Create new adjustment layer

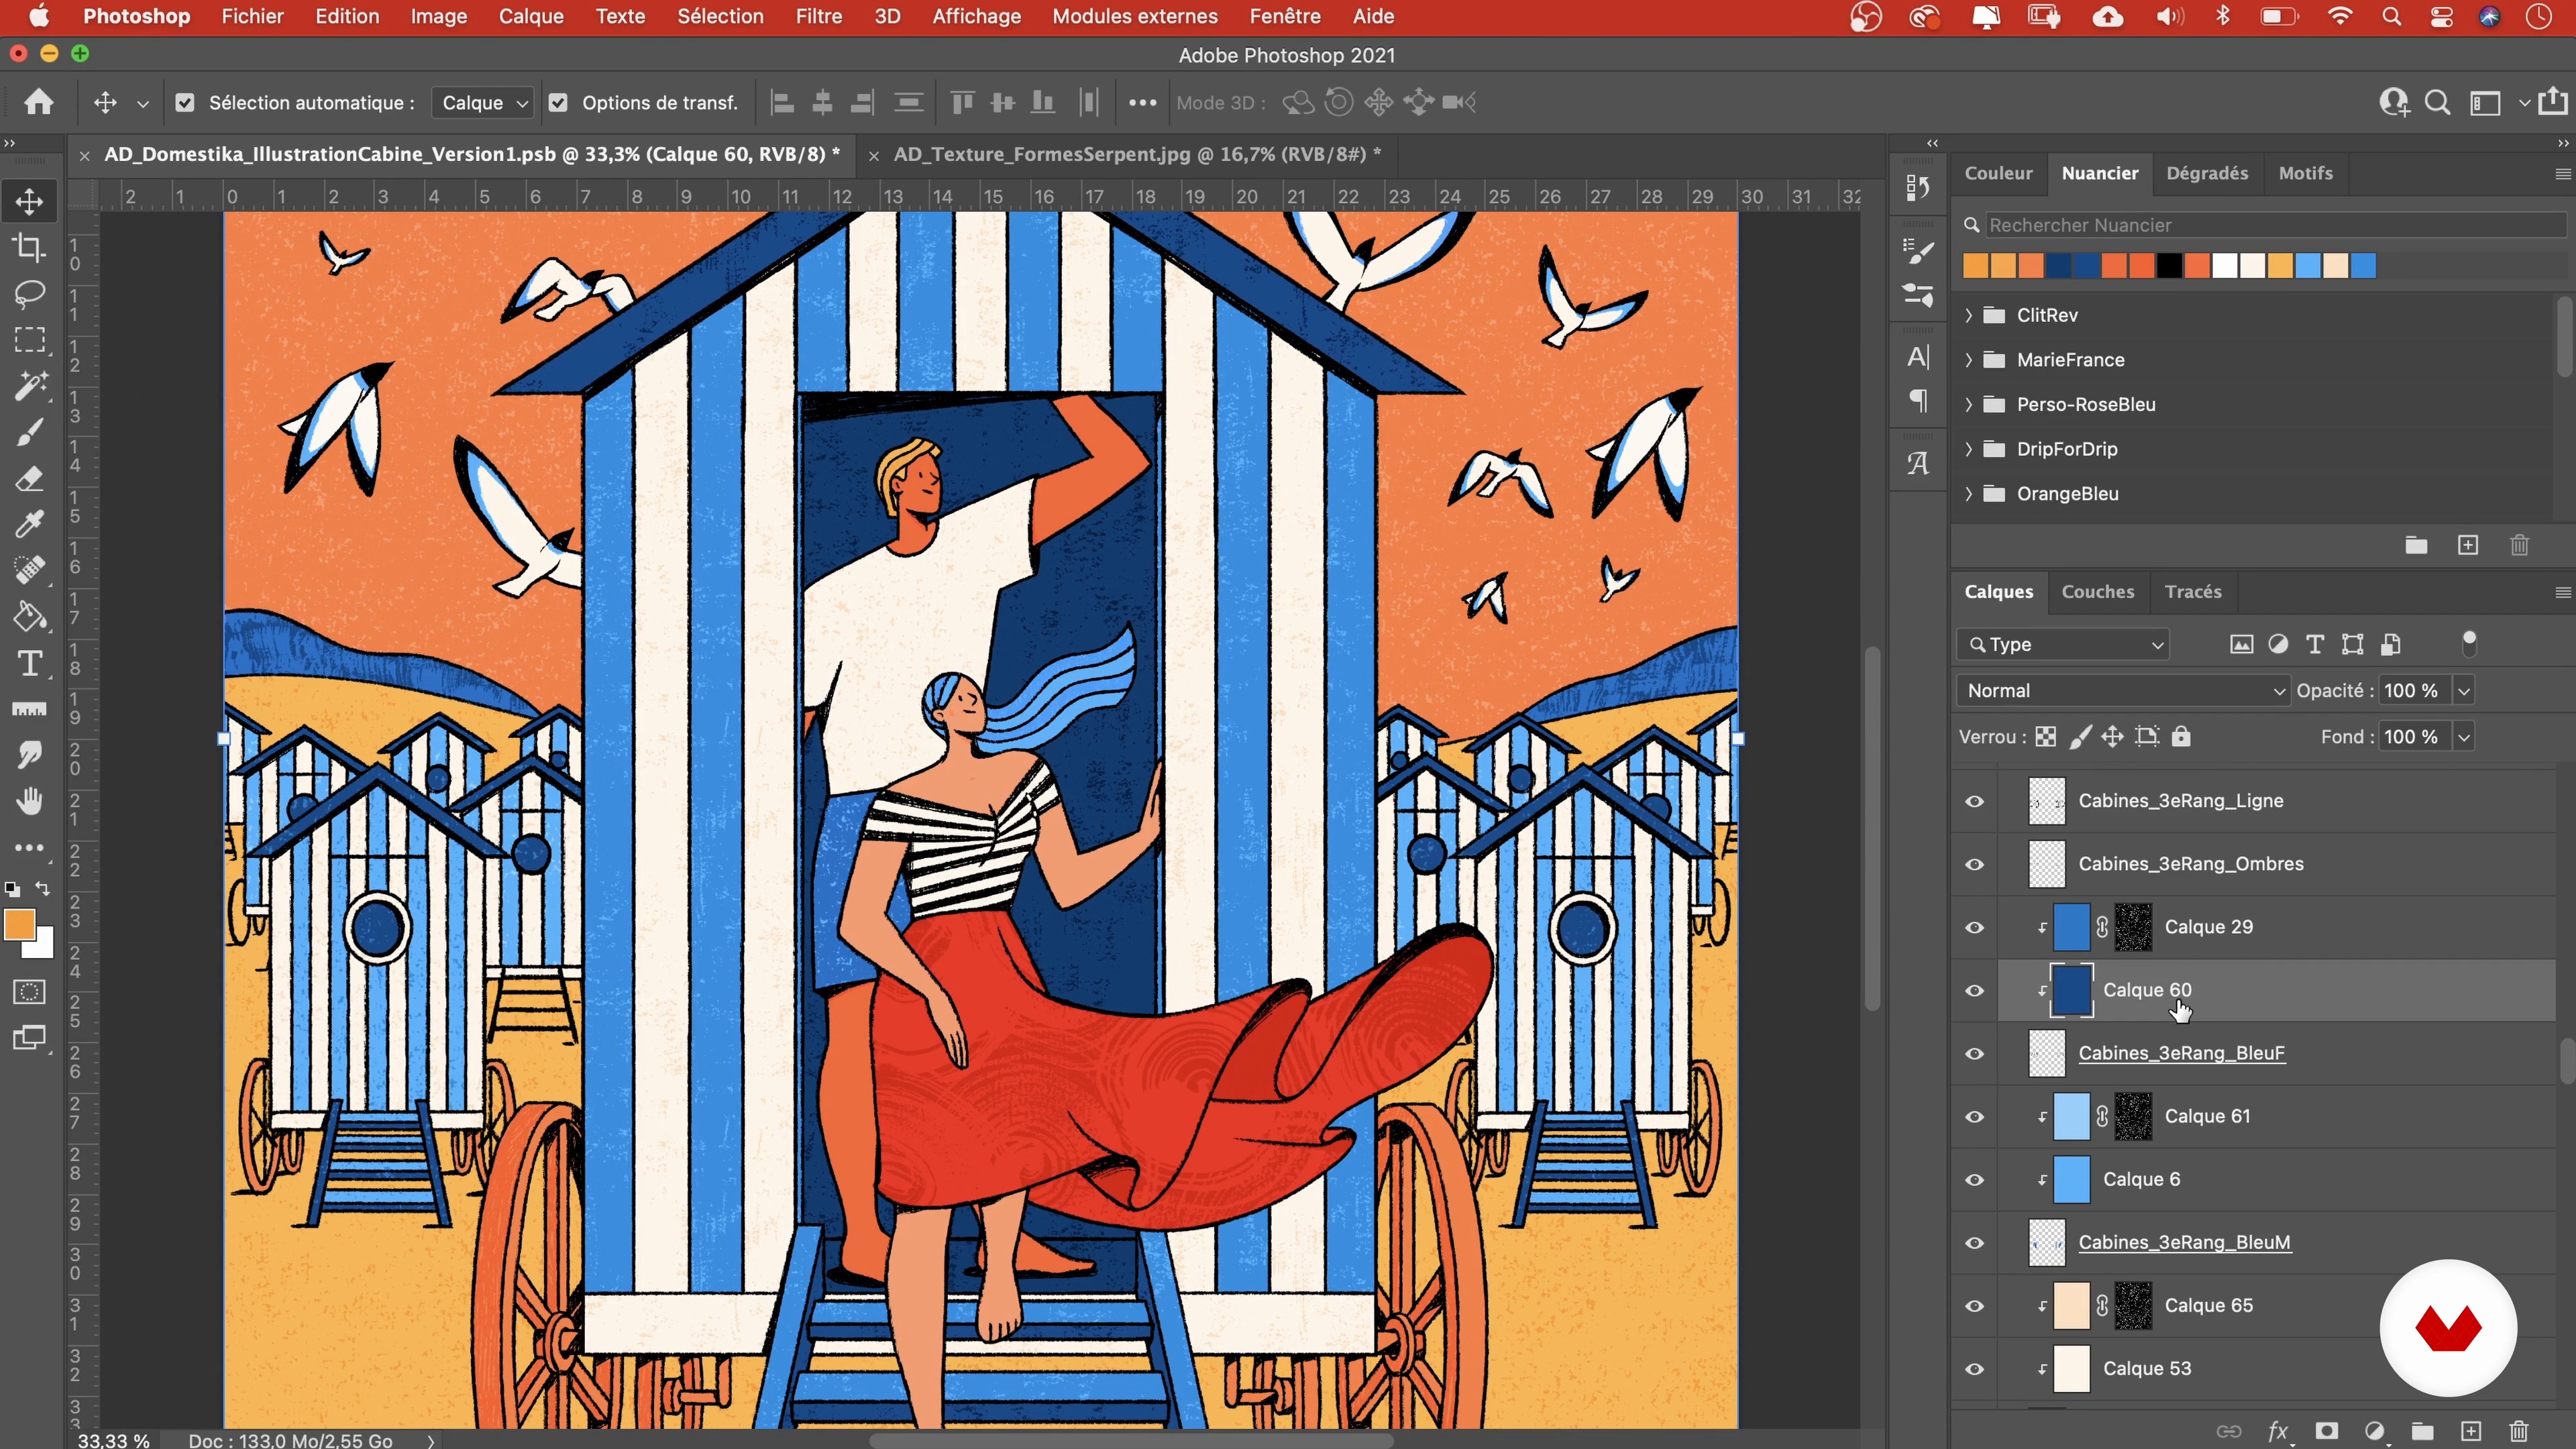coord(2375,1431)
